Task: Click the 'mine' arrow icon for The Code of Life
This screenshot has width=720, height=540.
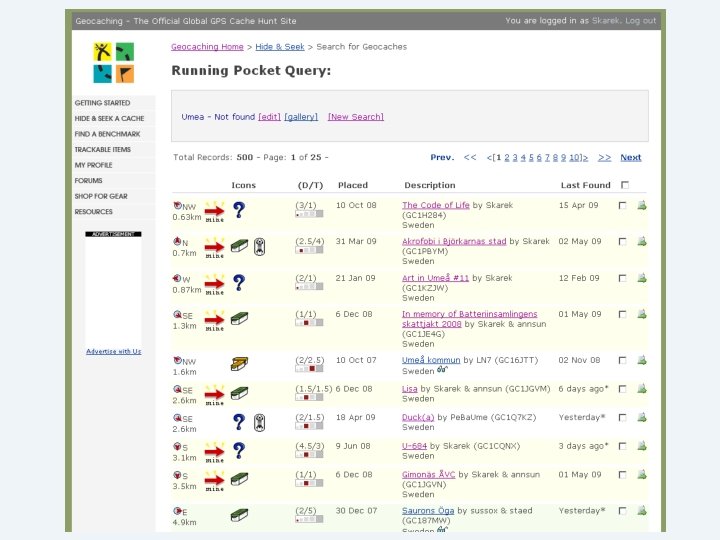Action: [x=214, y=212]
